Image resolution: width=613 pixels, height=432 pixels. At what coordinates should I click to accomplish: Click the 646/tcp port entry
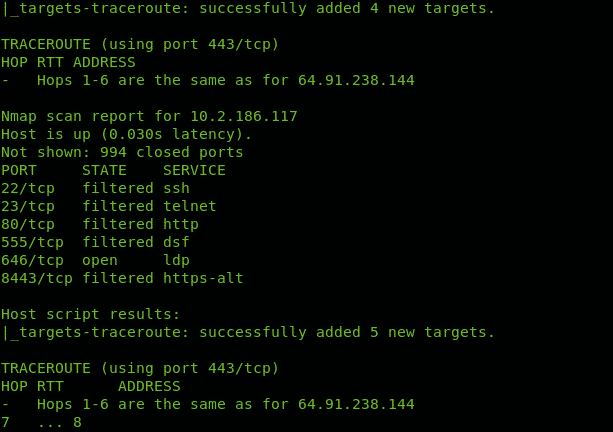(x=32, y=261)
